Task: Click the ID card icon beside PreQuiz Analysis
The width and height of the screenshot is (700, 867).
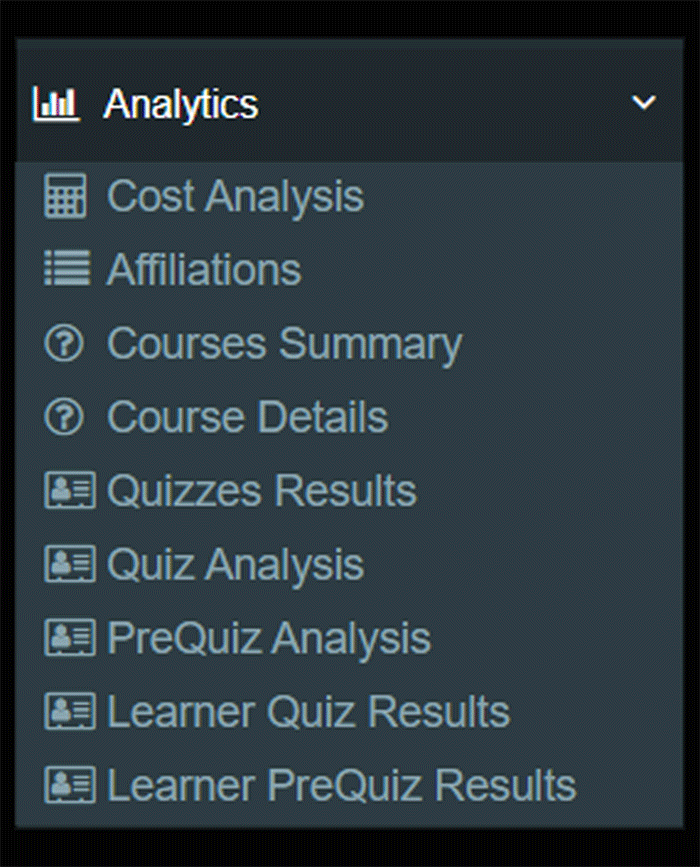Action: coord(69,638)
